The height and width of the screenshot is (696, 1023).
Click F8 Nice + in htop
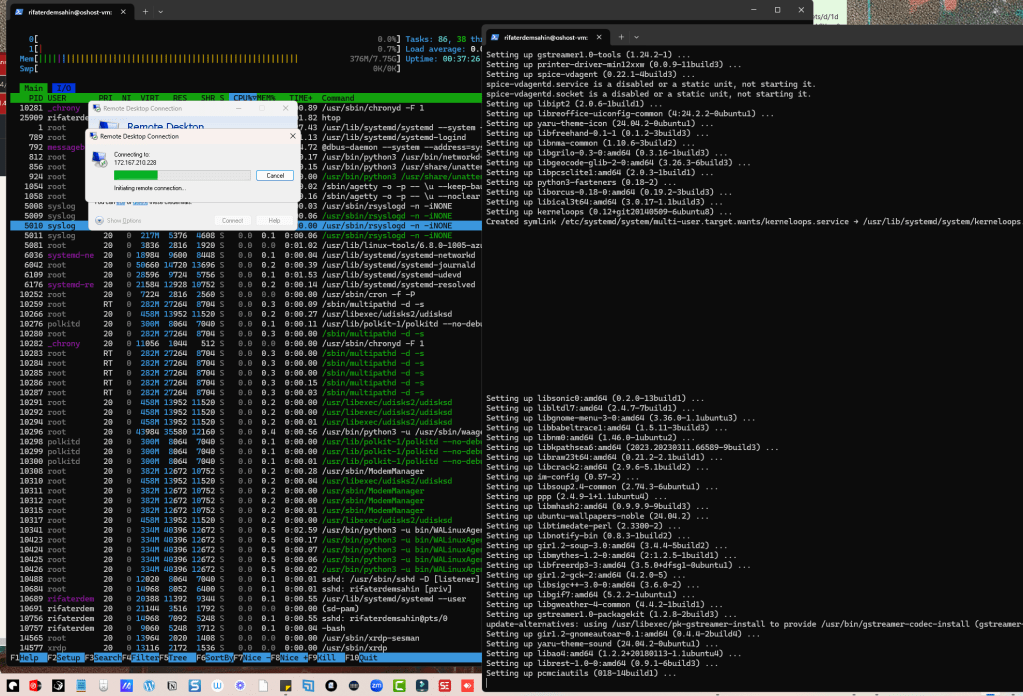[x=289, y=658]
